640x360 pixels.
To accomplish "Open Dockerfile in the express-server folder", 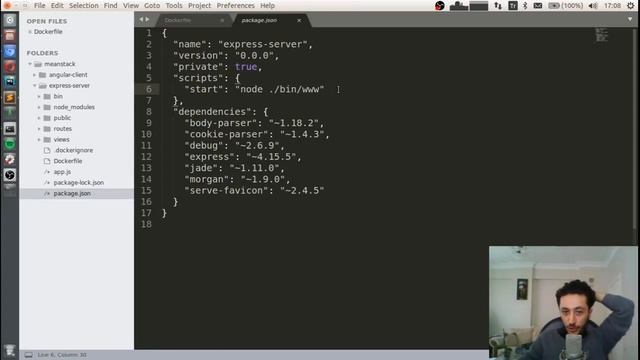I will (x=68, y=161).
